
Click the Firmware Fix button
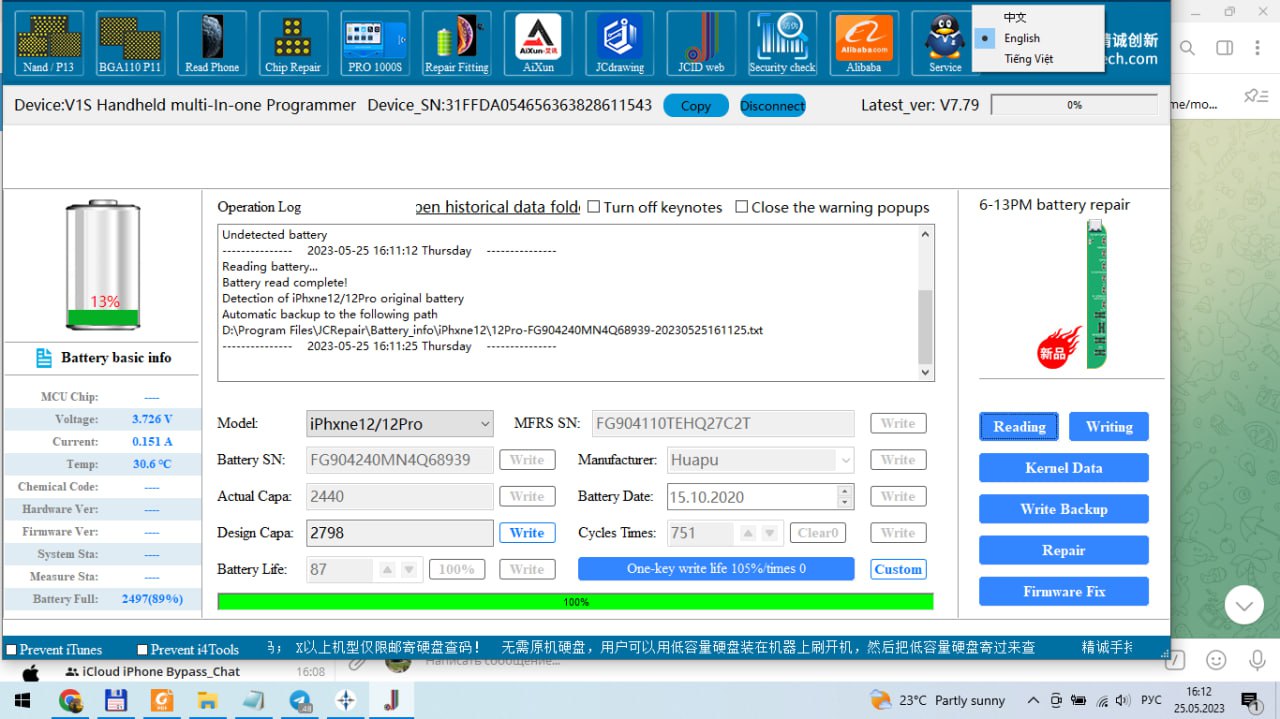(x=1063, y=591)
